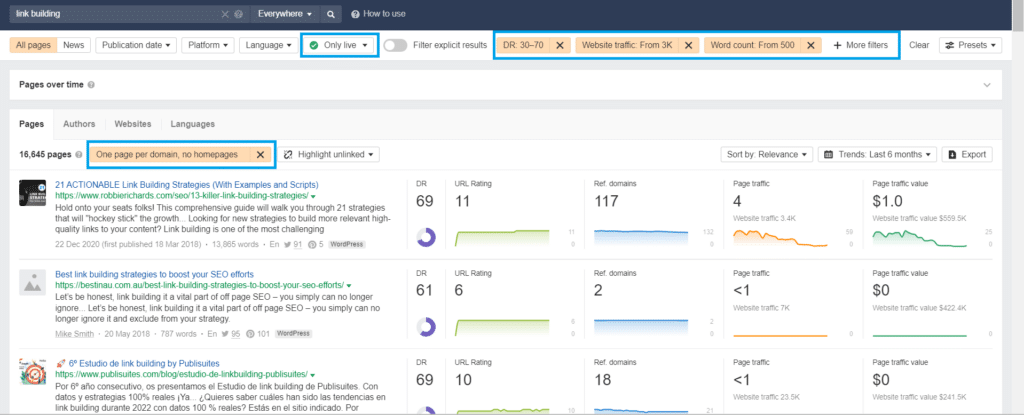
Task: Click DR donut chart for bestinau.com.au
Action: pos(425,325)
